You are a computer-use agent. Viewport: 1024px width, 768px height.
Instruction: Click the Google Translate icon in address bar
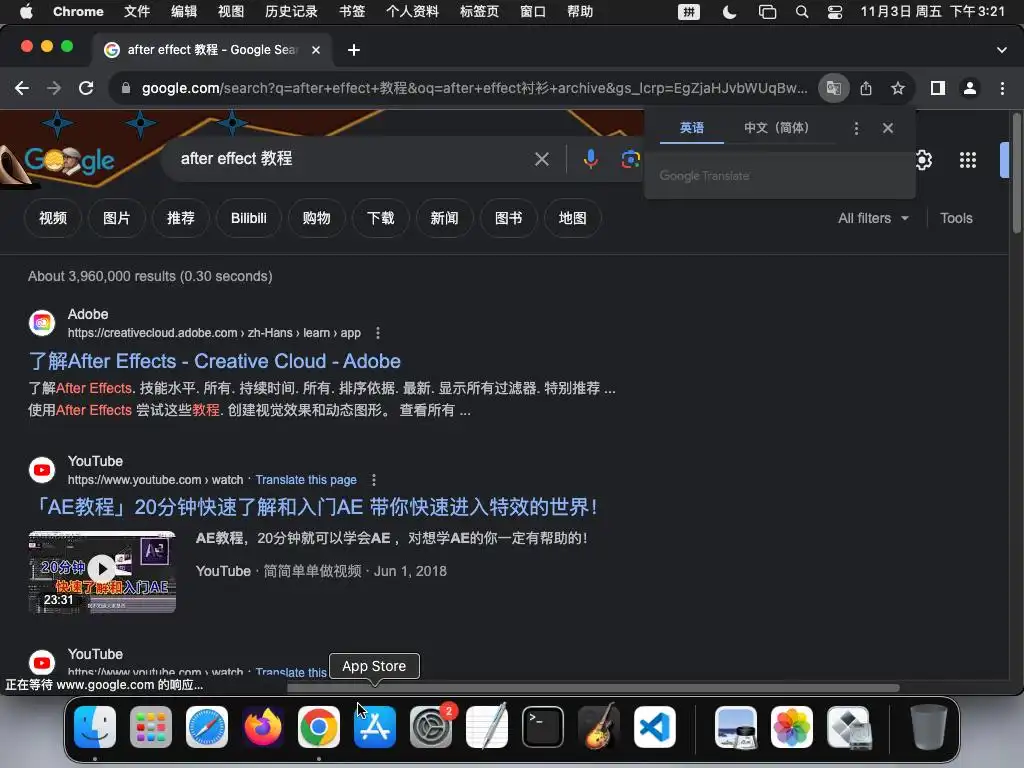[x=833, y=88]
